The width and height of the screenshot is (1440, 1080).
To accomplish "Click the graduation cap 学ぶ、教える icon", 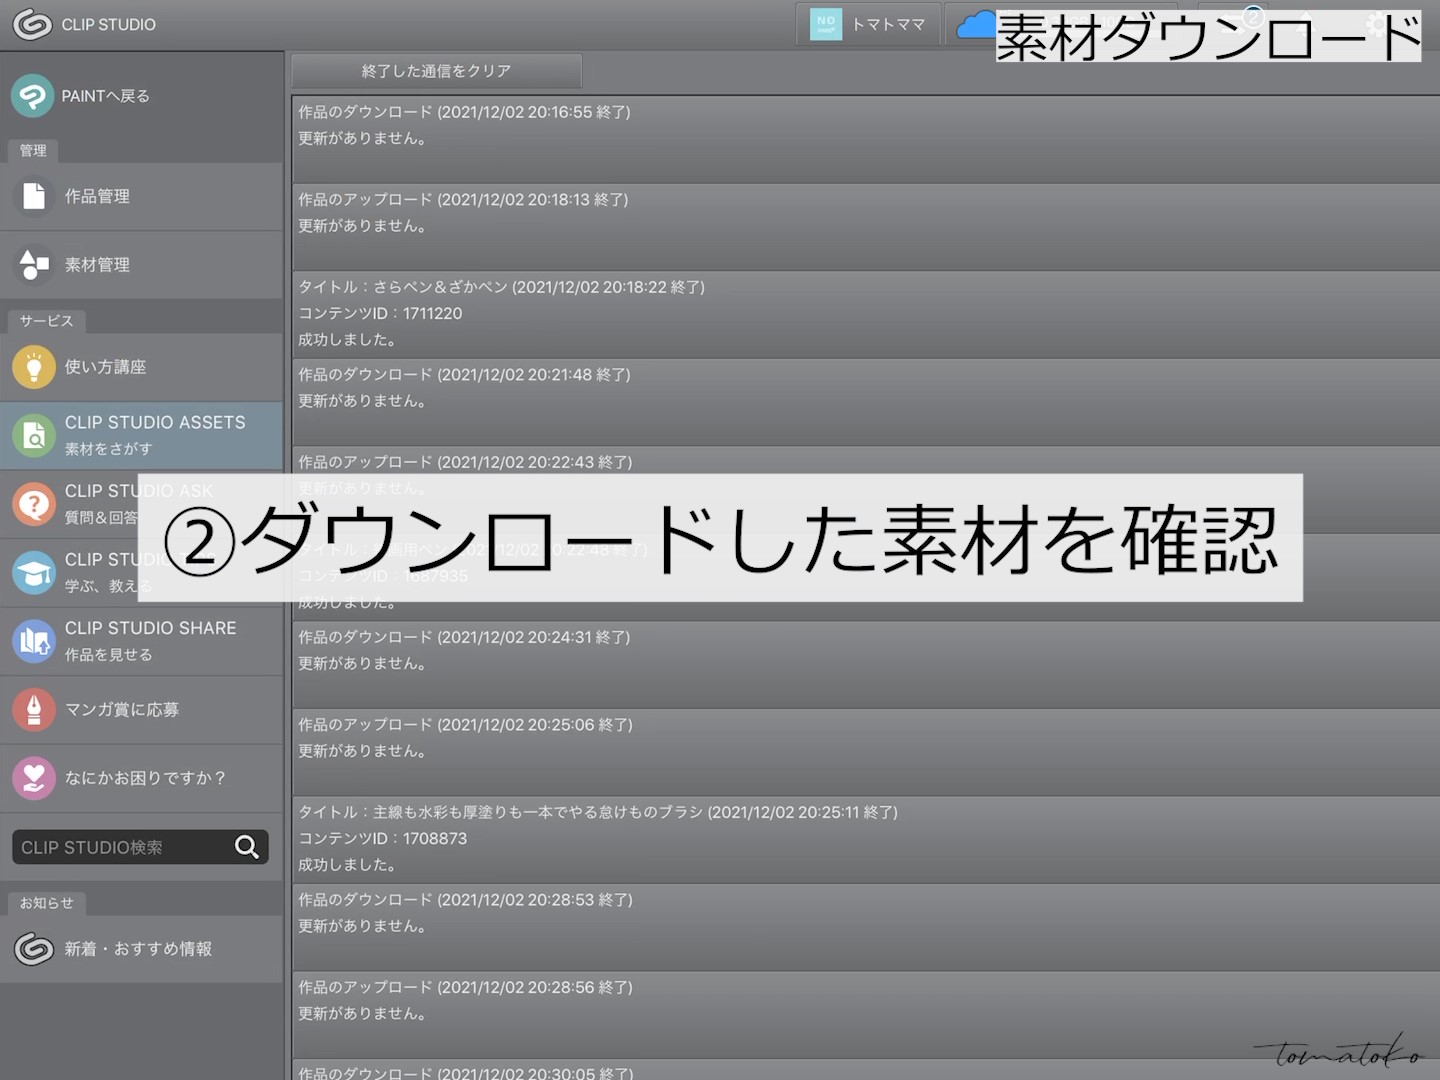I will coord(34,573).
